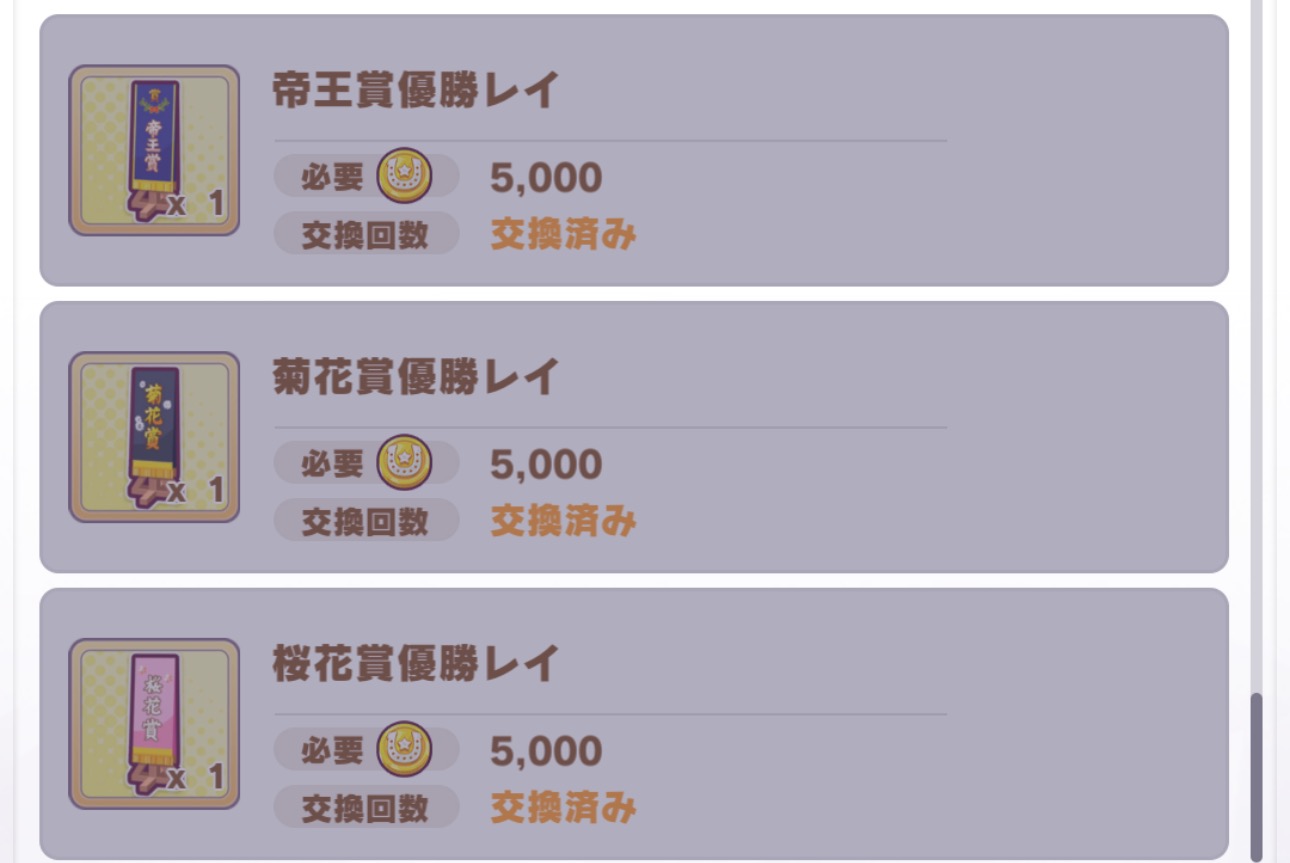Click 交換済み status on 桜花賞優勝レイ
1290x863 pixels.
click(x=563, y=808)
